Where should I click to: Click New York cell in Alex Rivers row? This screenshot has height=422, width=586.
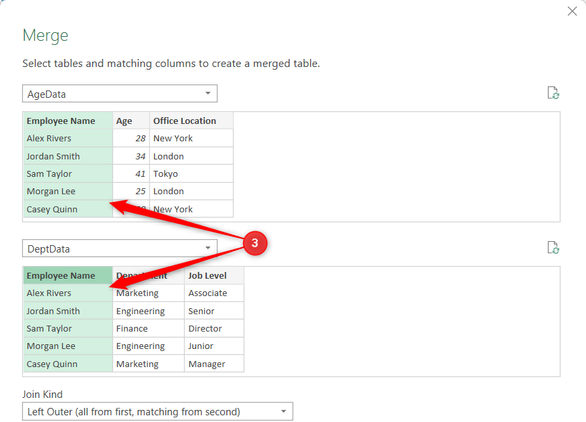[191, 138]
